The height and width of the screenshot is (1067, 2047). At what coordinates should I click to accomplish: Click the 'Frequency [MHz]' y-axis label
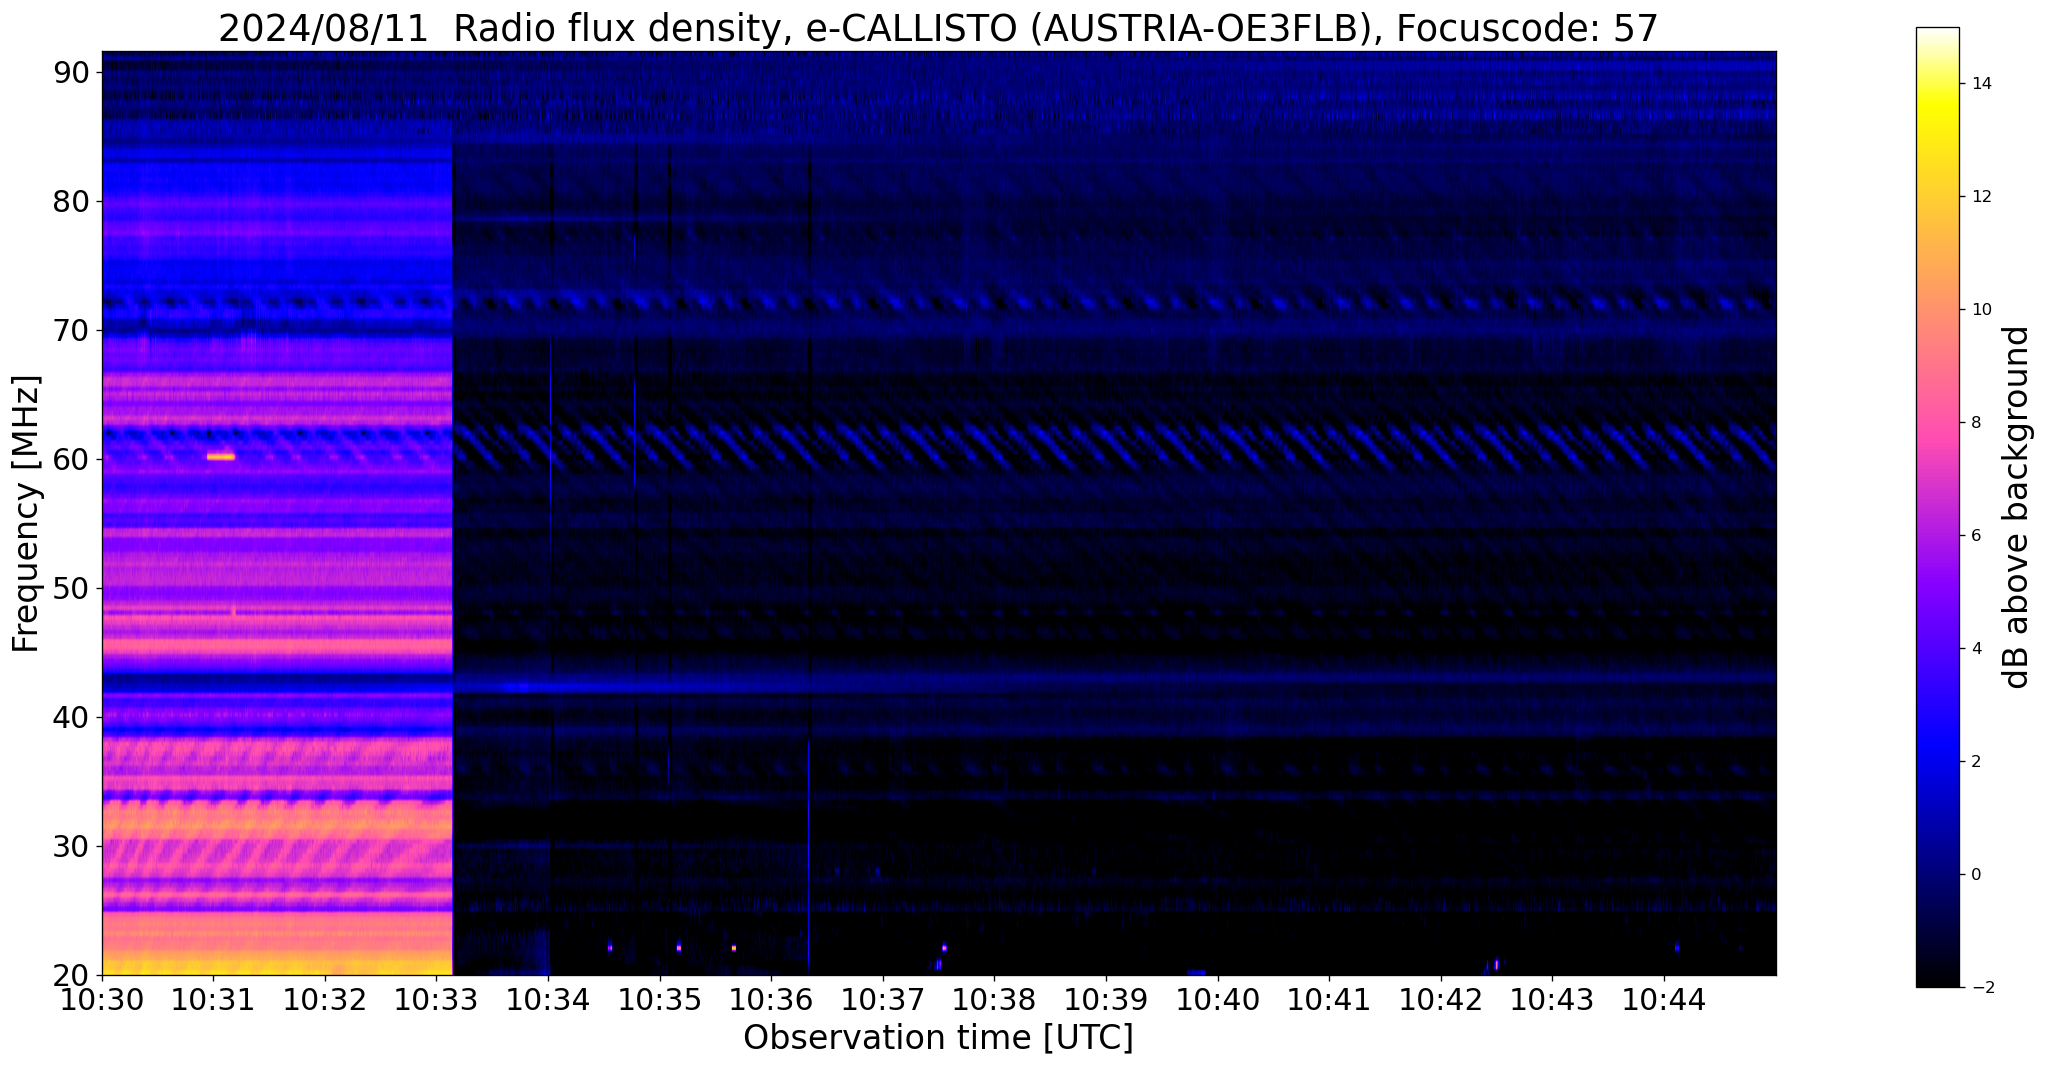(26, 514)
